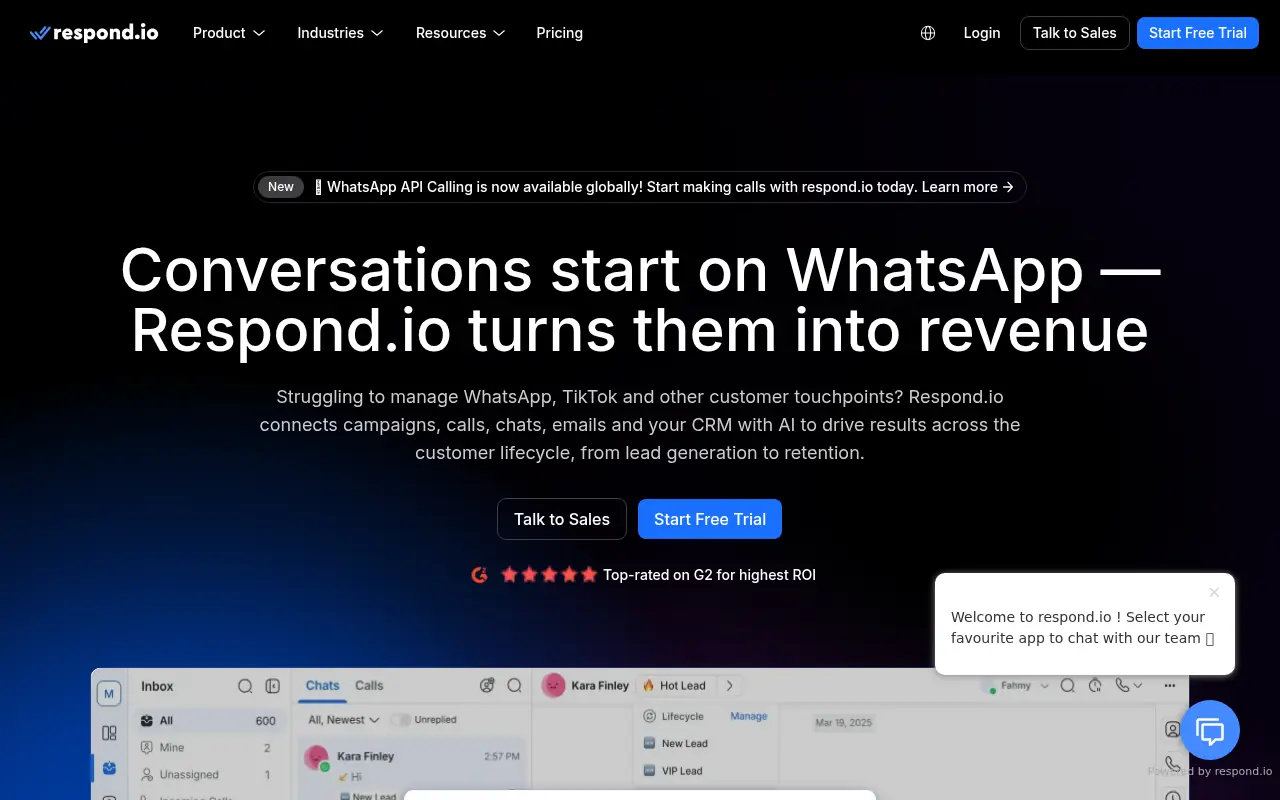Click the collapse sidebar icon beside Inbox search
1280x800 pixels.
point(272,686)
